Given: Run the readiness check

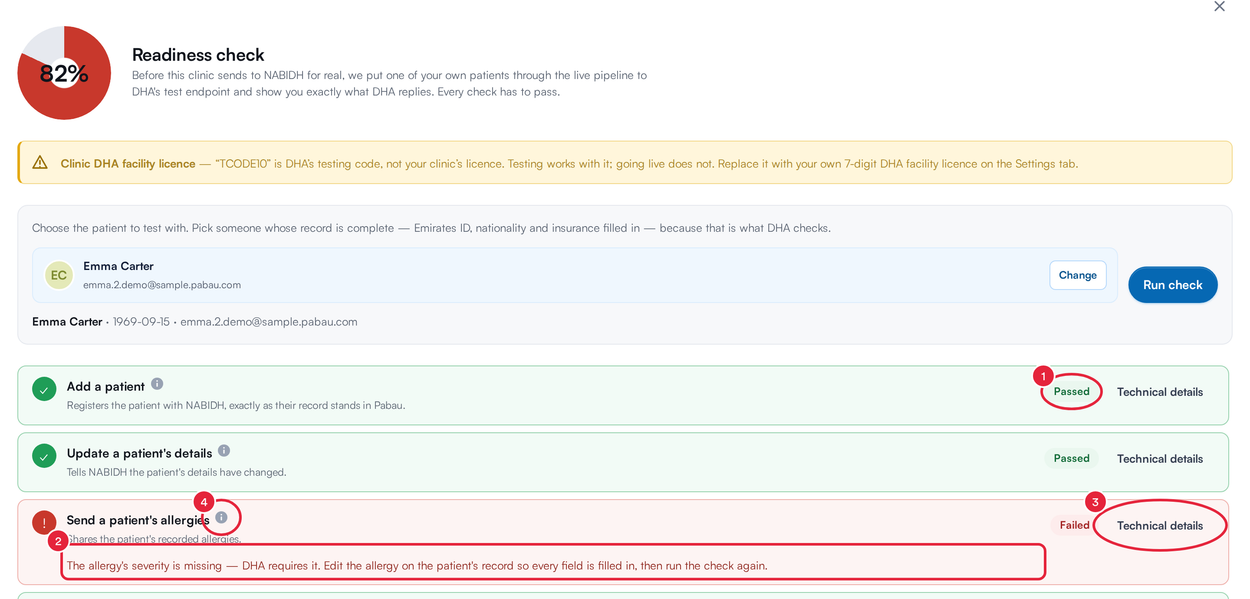Looking at the screenshot, I should [x=1173, y=285].
